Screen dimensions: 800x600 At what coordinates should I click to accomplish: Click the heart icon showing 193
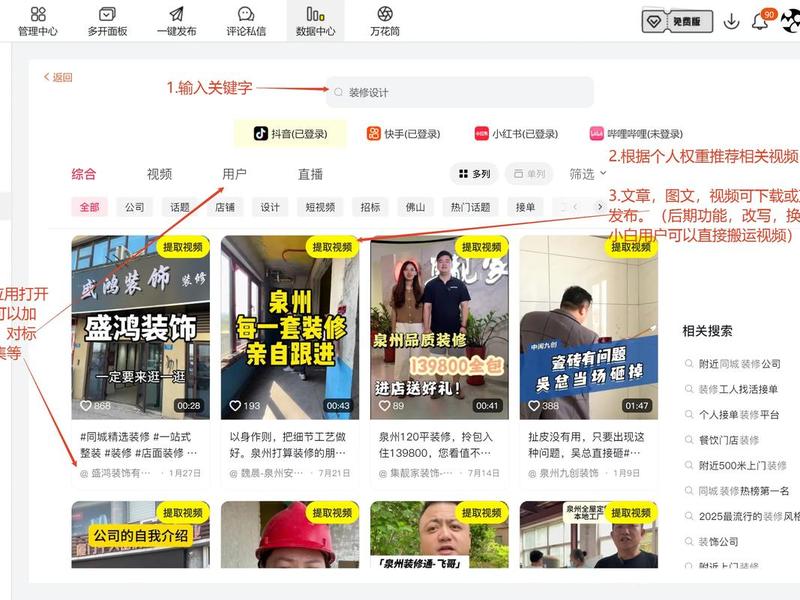pos(235,406)
